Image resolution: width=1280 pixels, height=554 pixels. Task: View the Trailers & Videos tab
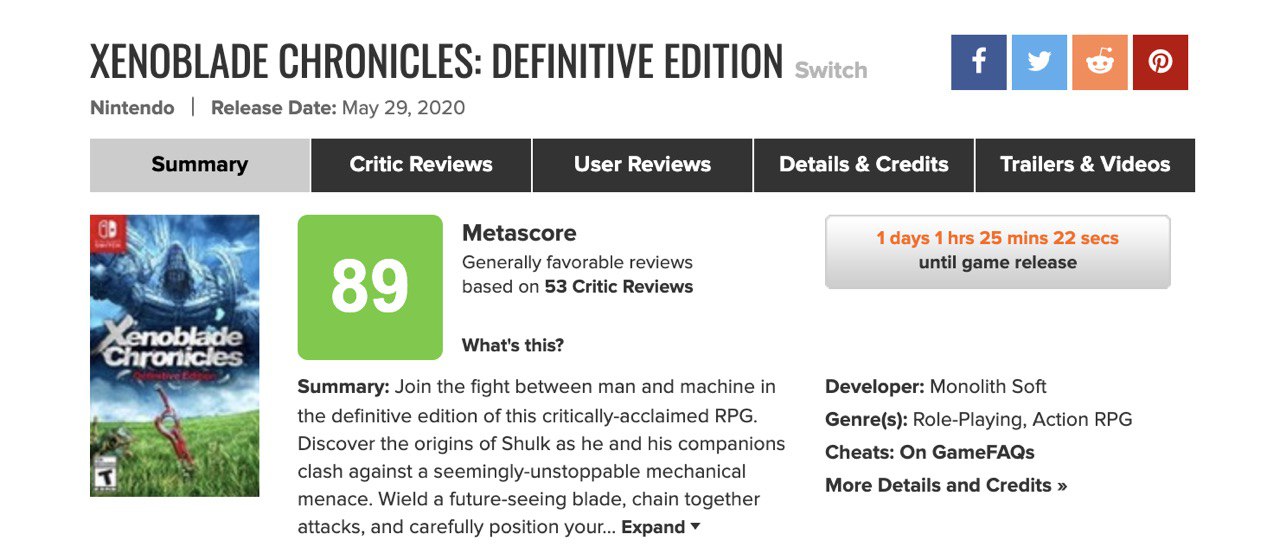1085,165
